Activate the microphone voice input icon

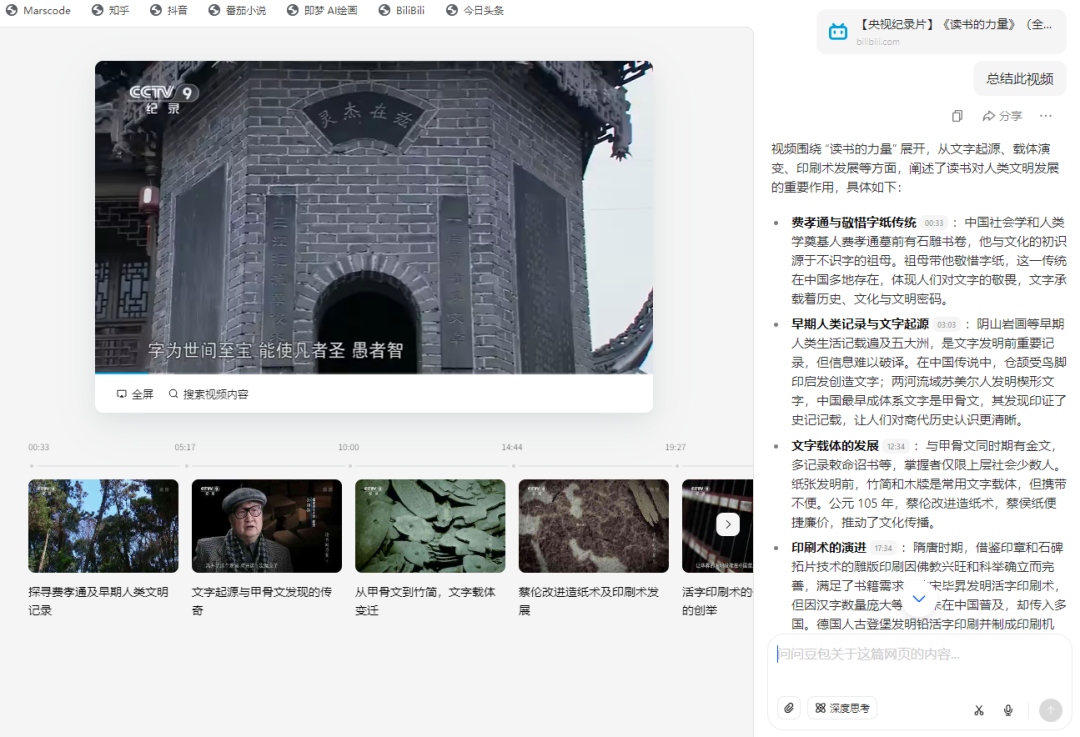(x=1007, y=709)
